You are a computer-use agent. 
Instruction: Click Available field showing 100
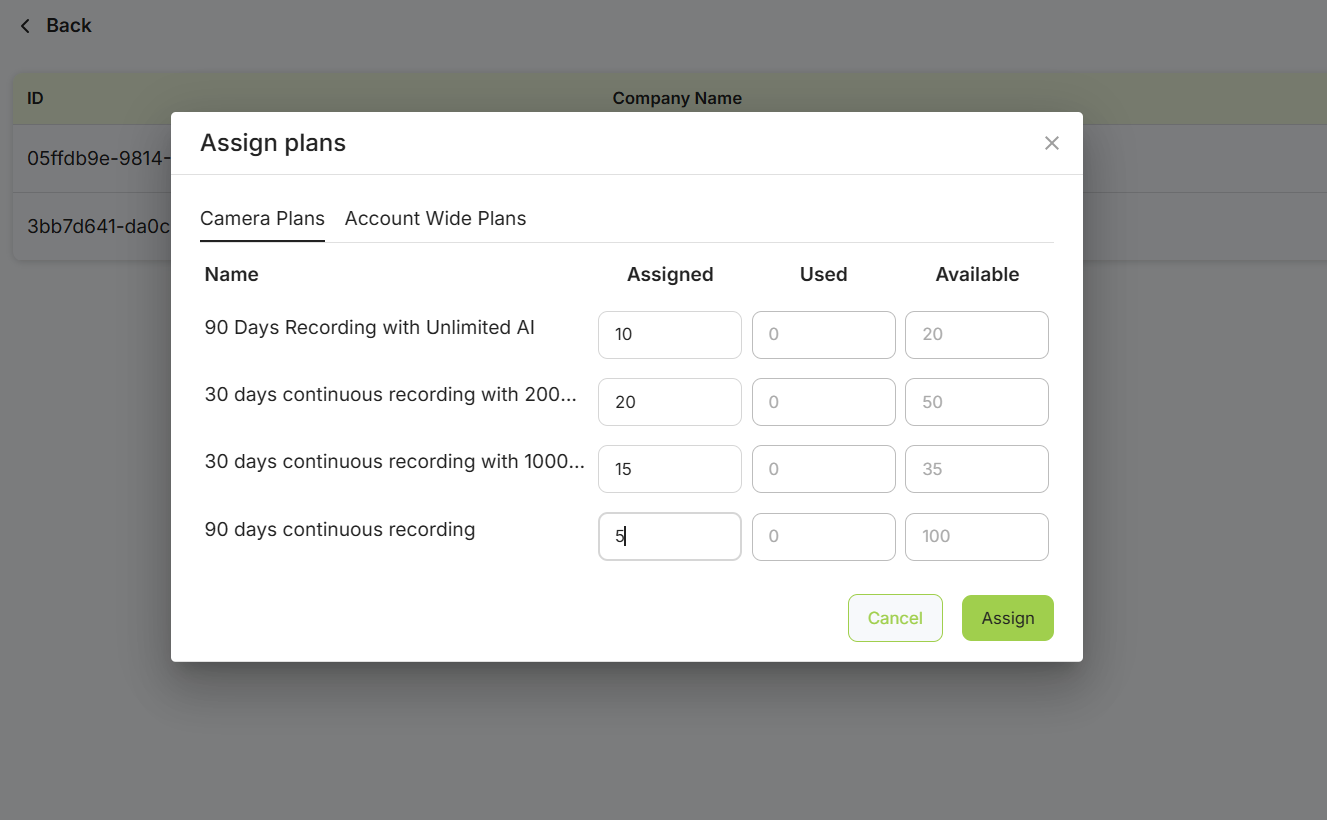(976, 537)
